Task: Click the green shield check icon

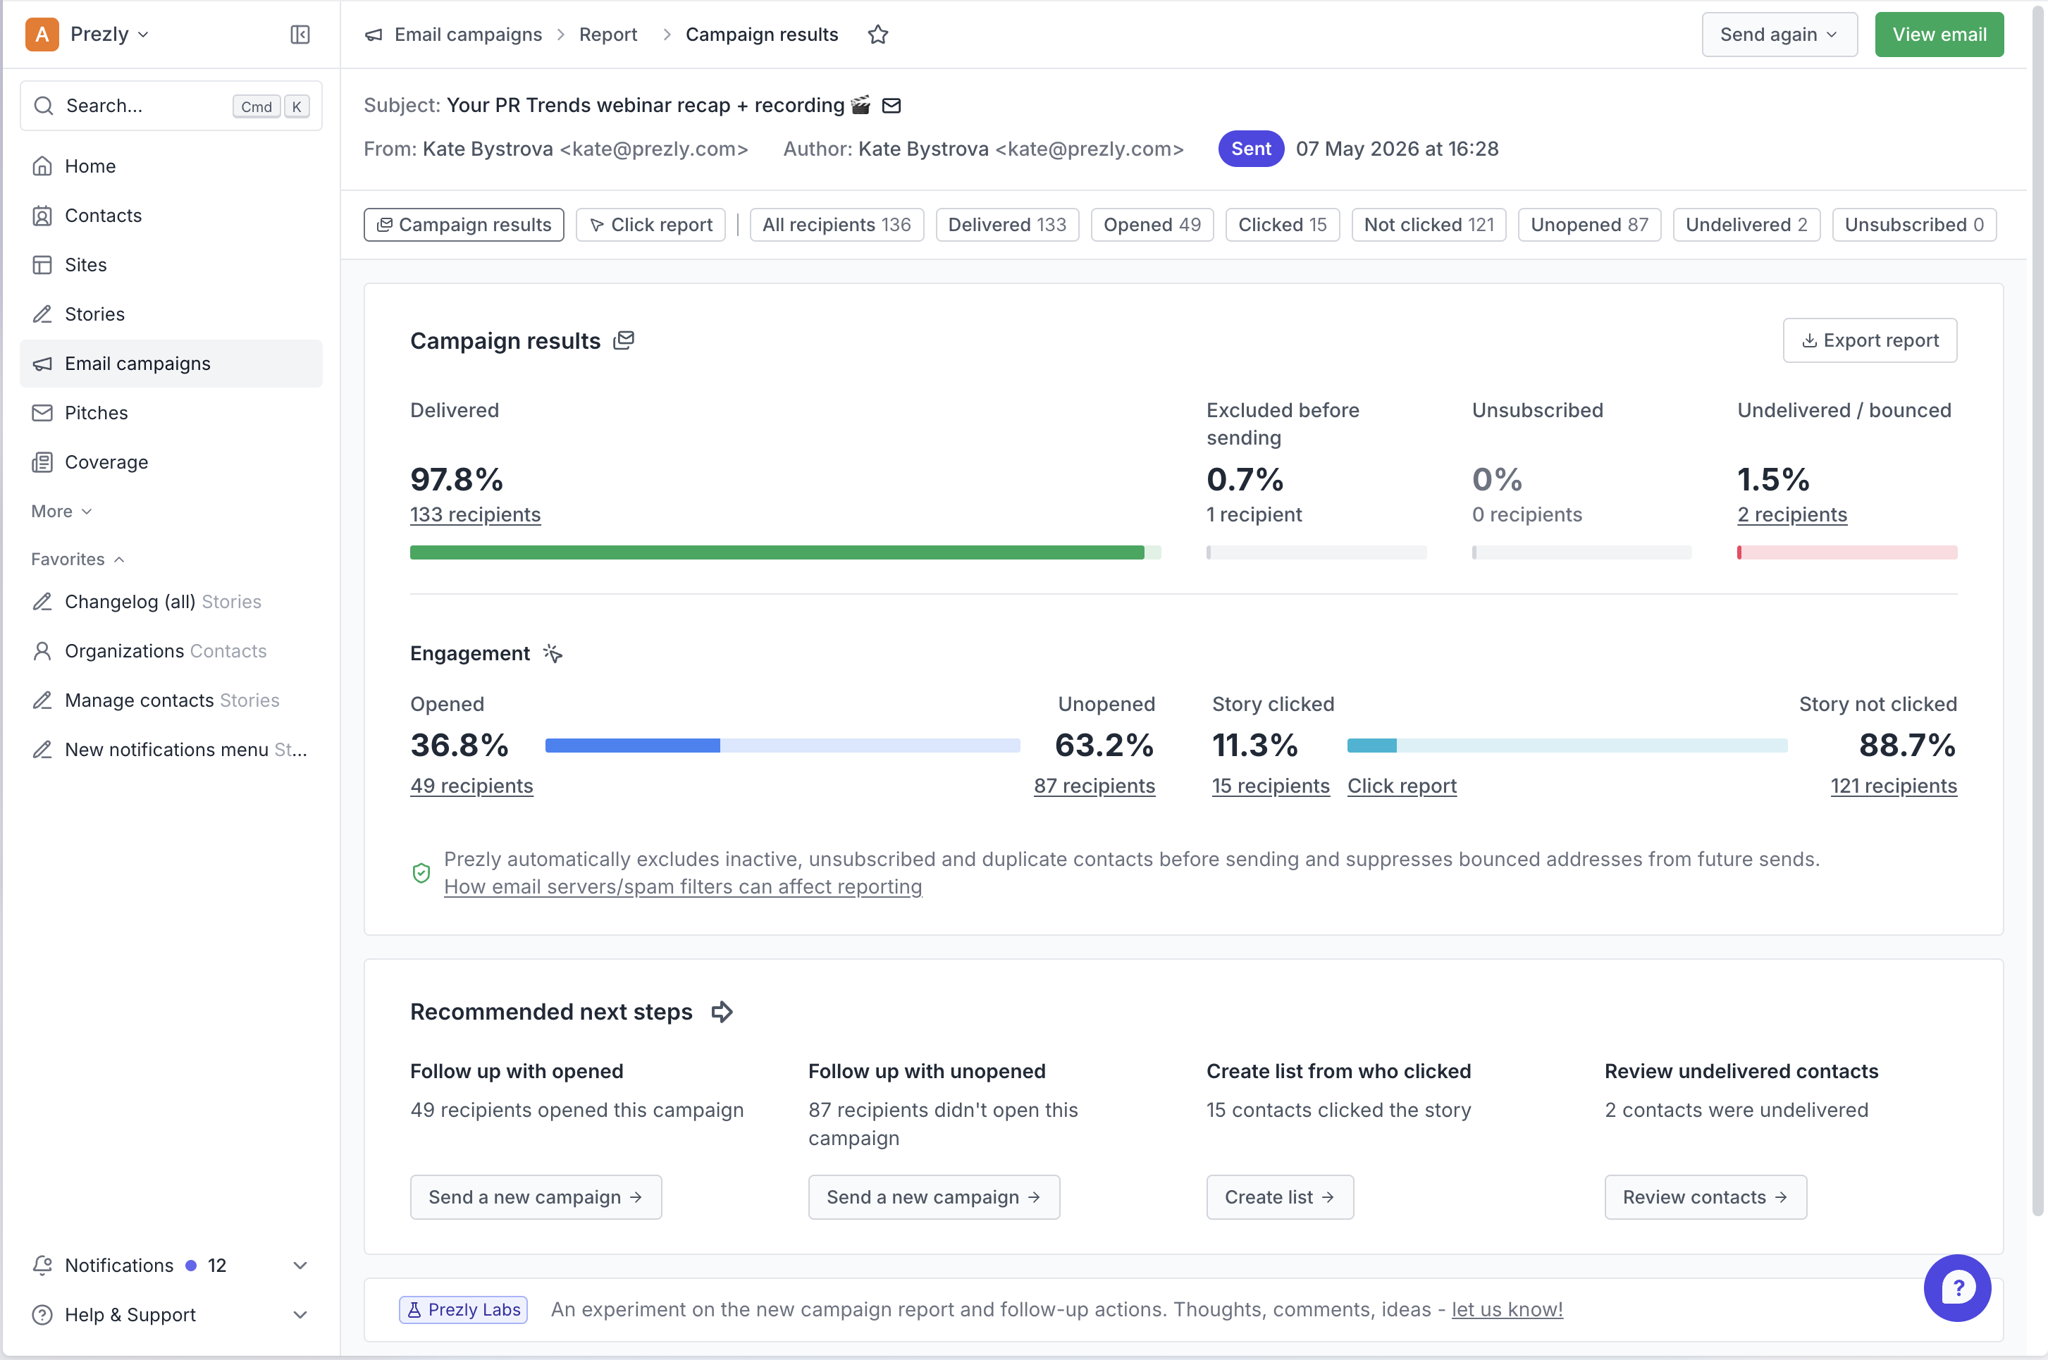Action: (422, 872)
